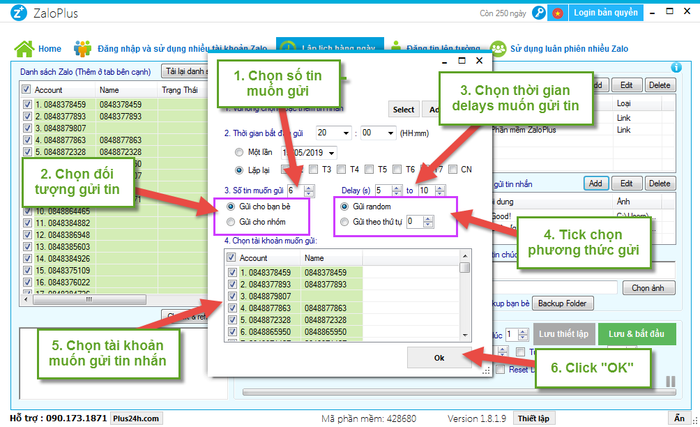Viewport: 700px width, 427px height.
Task: Open Sử dụng luân phiên nhiều Zalo tab
Action: pos(569,49)
